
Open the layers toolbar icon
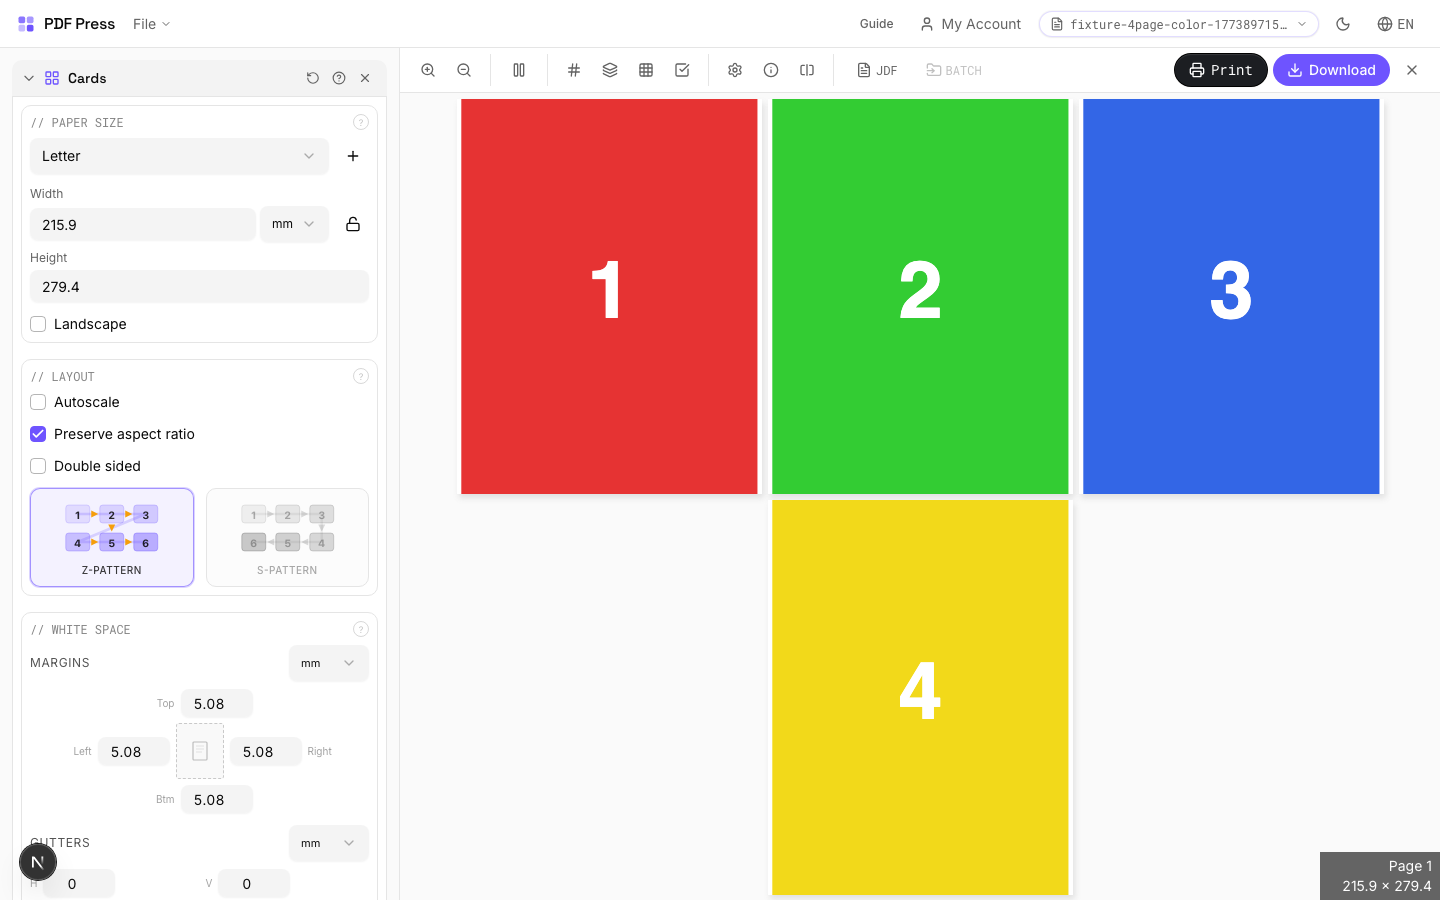pos(610,70)
